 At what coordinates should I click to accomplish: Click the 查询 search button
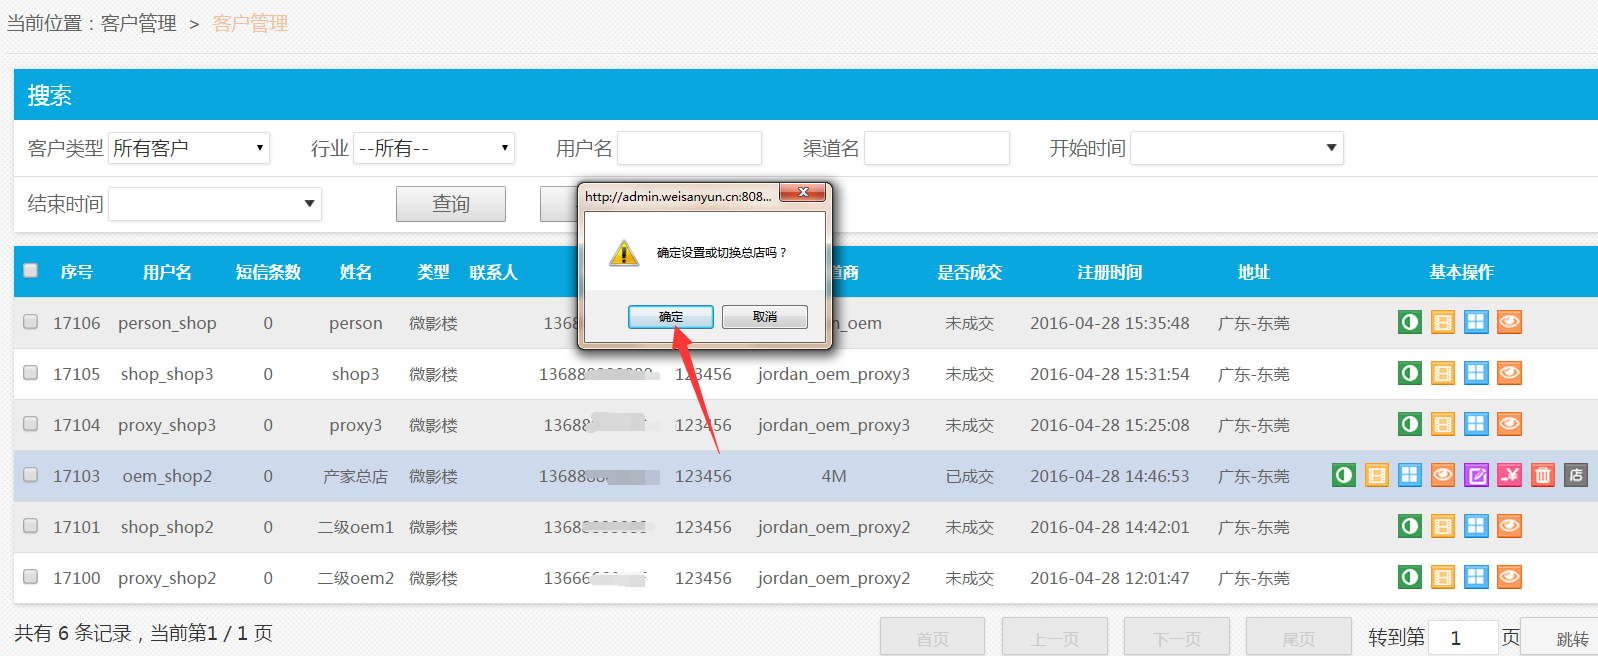point(450,204)
